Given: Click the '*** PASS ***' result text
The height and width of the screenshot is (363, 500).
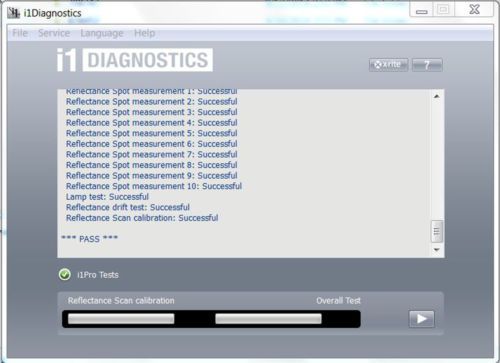Looking at the screenshot, I should 89,239.
